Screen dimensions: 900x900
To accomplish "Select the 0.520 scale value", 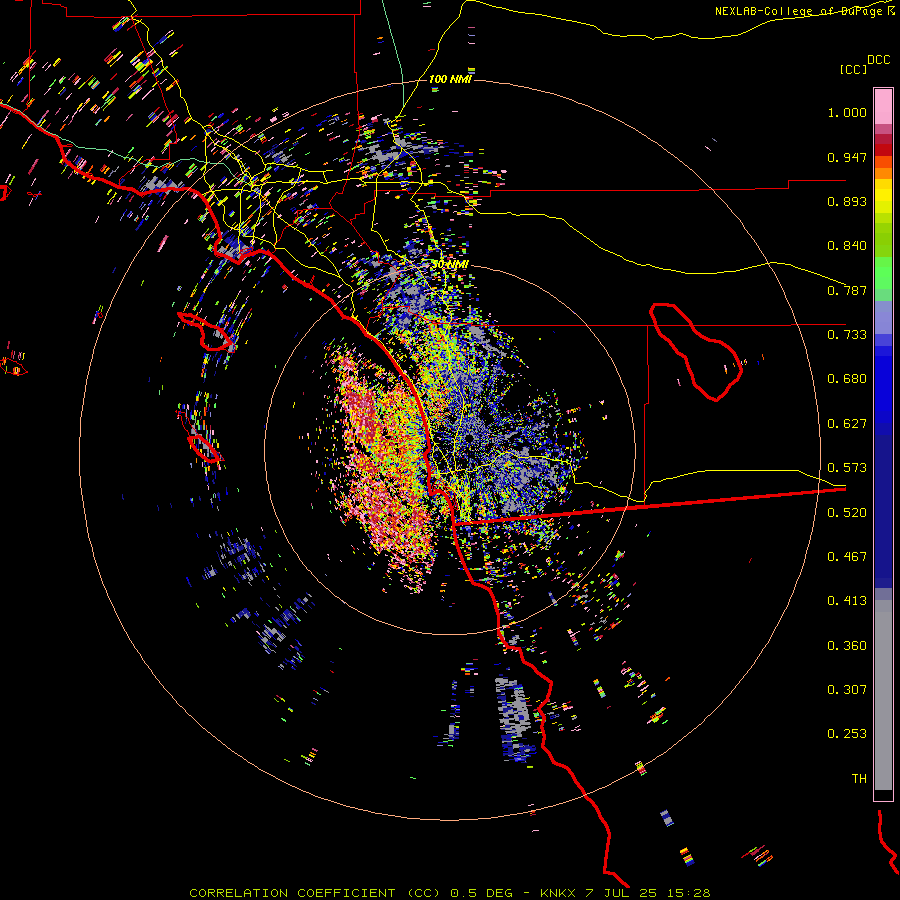I will point(847,513).
